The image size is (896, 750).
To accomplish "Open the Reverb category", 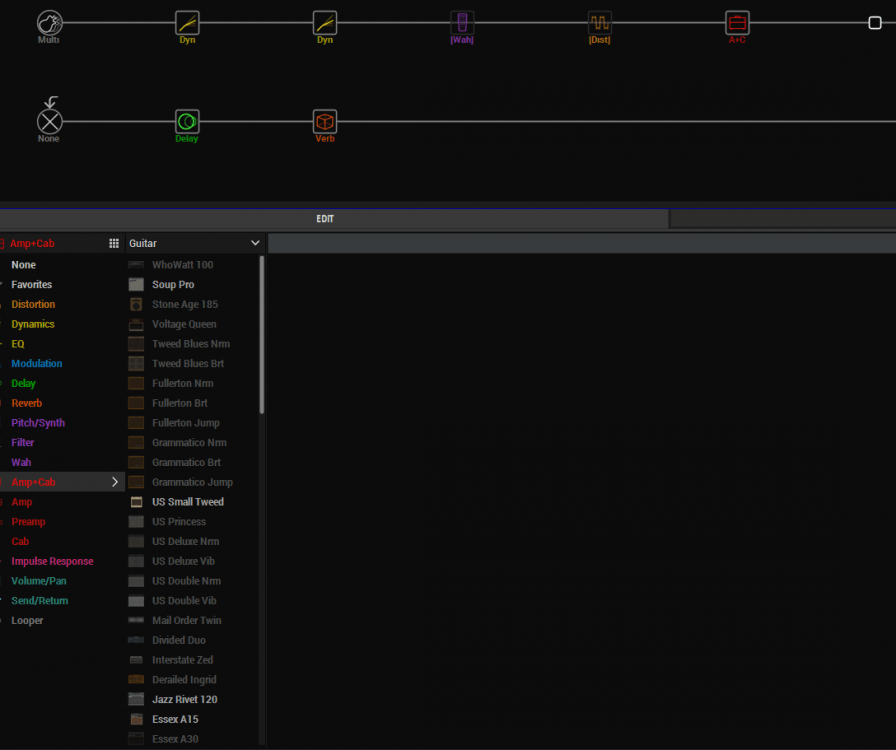I will (26, 403).
